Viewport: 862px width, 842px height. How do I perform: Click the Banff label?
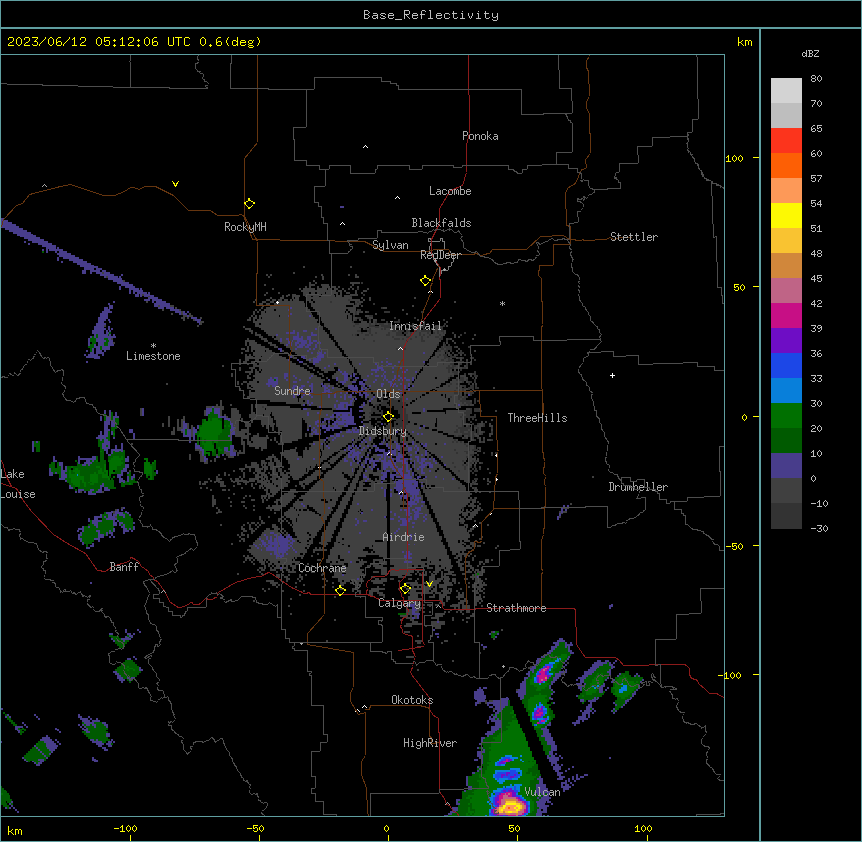[x=124, y=567]
